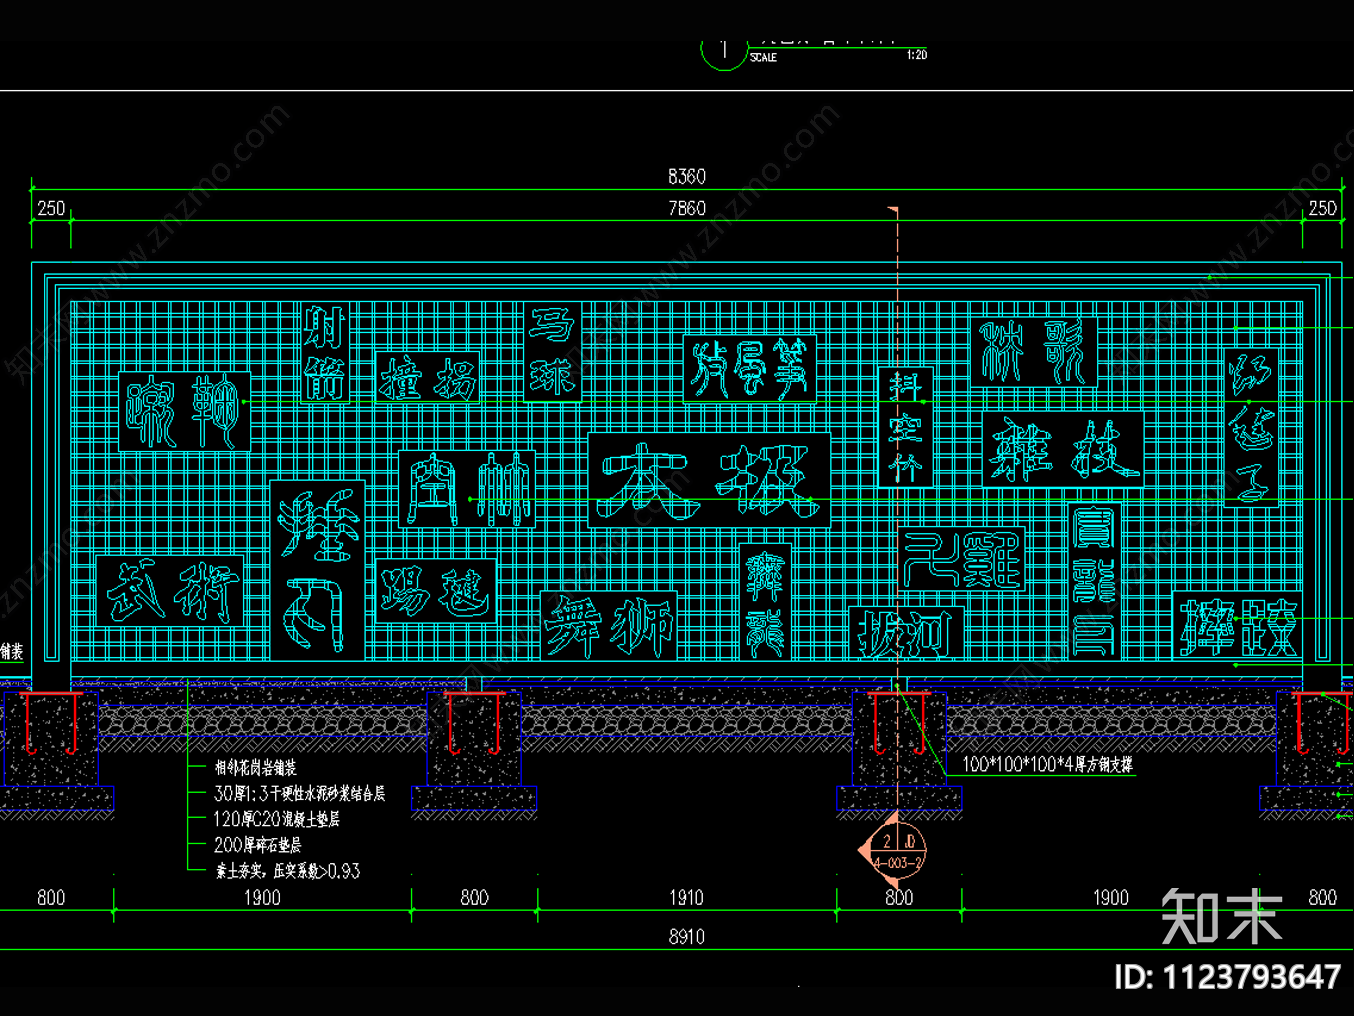The height and width of the screenshot is (1016, 1354).
Task: Click the 素土夯实,压实系数>0.93 note
Action: click(287, 871)
